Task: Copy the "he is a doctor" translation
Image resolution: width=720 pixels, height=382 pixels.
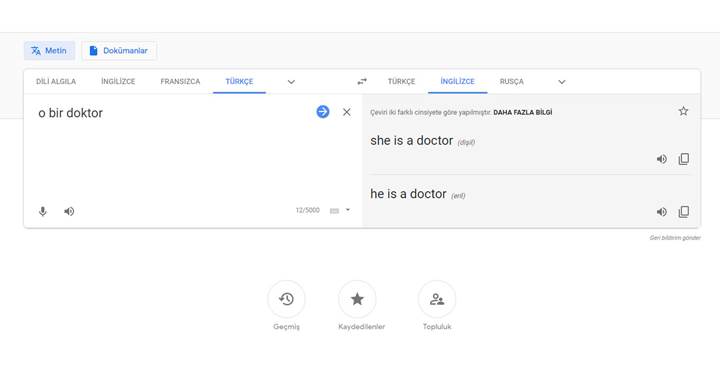Action: (x=684, y=212)
